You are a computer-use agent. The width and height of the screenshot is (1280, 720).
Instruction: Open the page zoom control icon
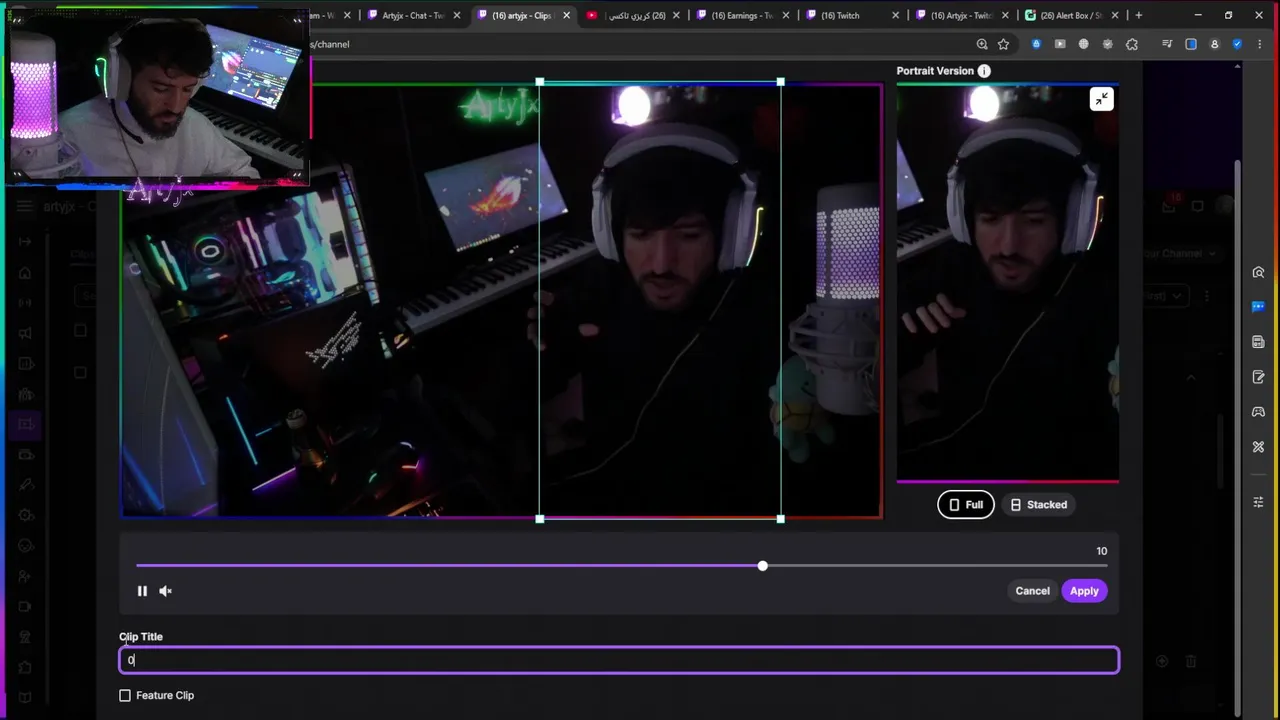pos(982,44)
